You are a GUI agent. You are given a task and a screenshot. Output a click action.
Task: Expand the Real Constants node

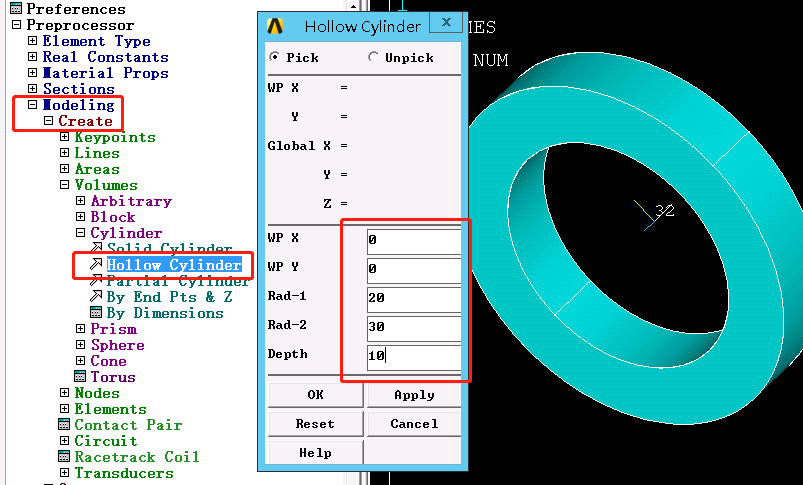(32, 56)
